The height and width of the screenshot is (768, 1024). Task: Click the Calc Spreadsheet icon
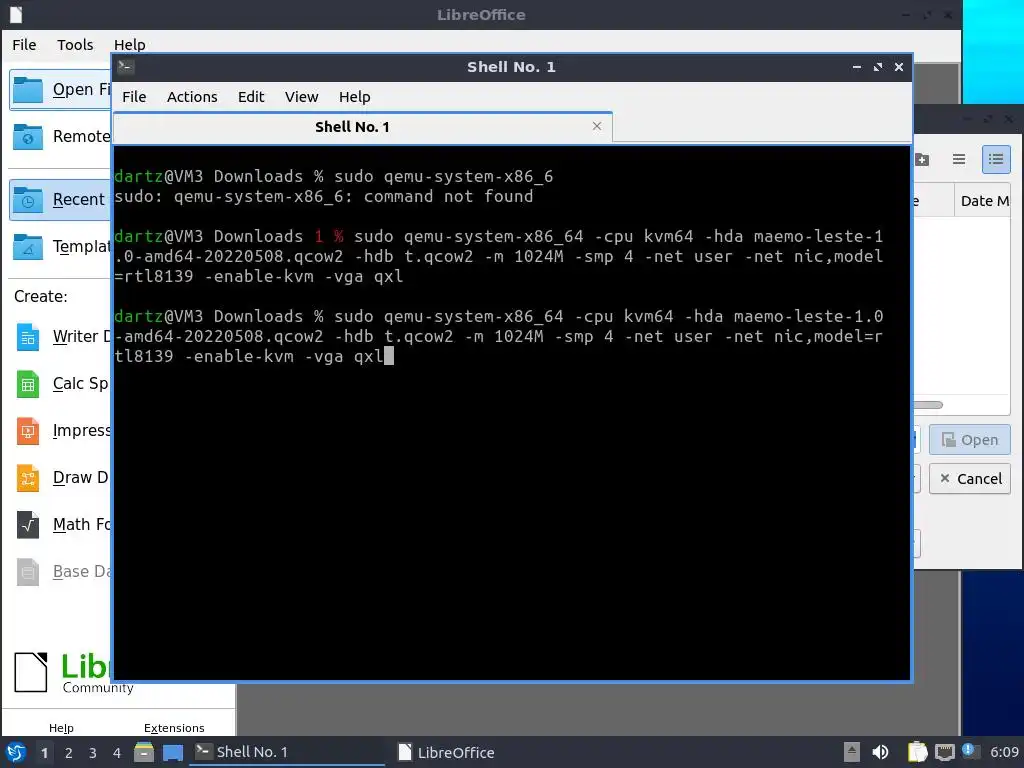click(x=27, y=384)
